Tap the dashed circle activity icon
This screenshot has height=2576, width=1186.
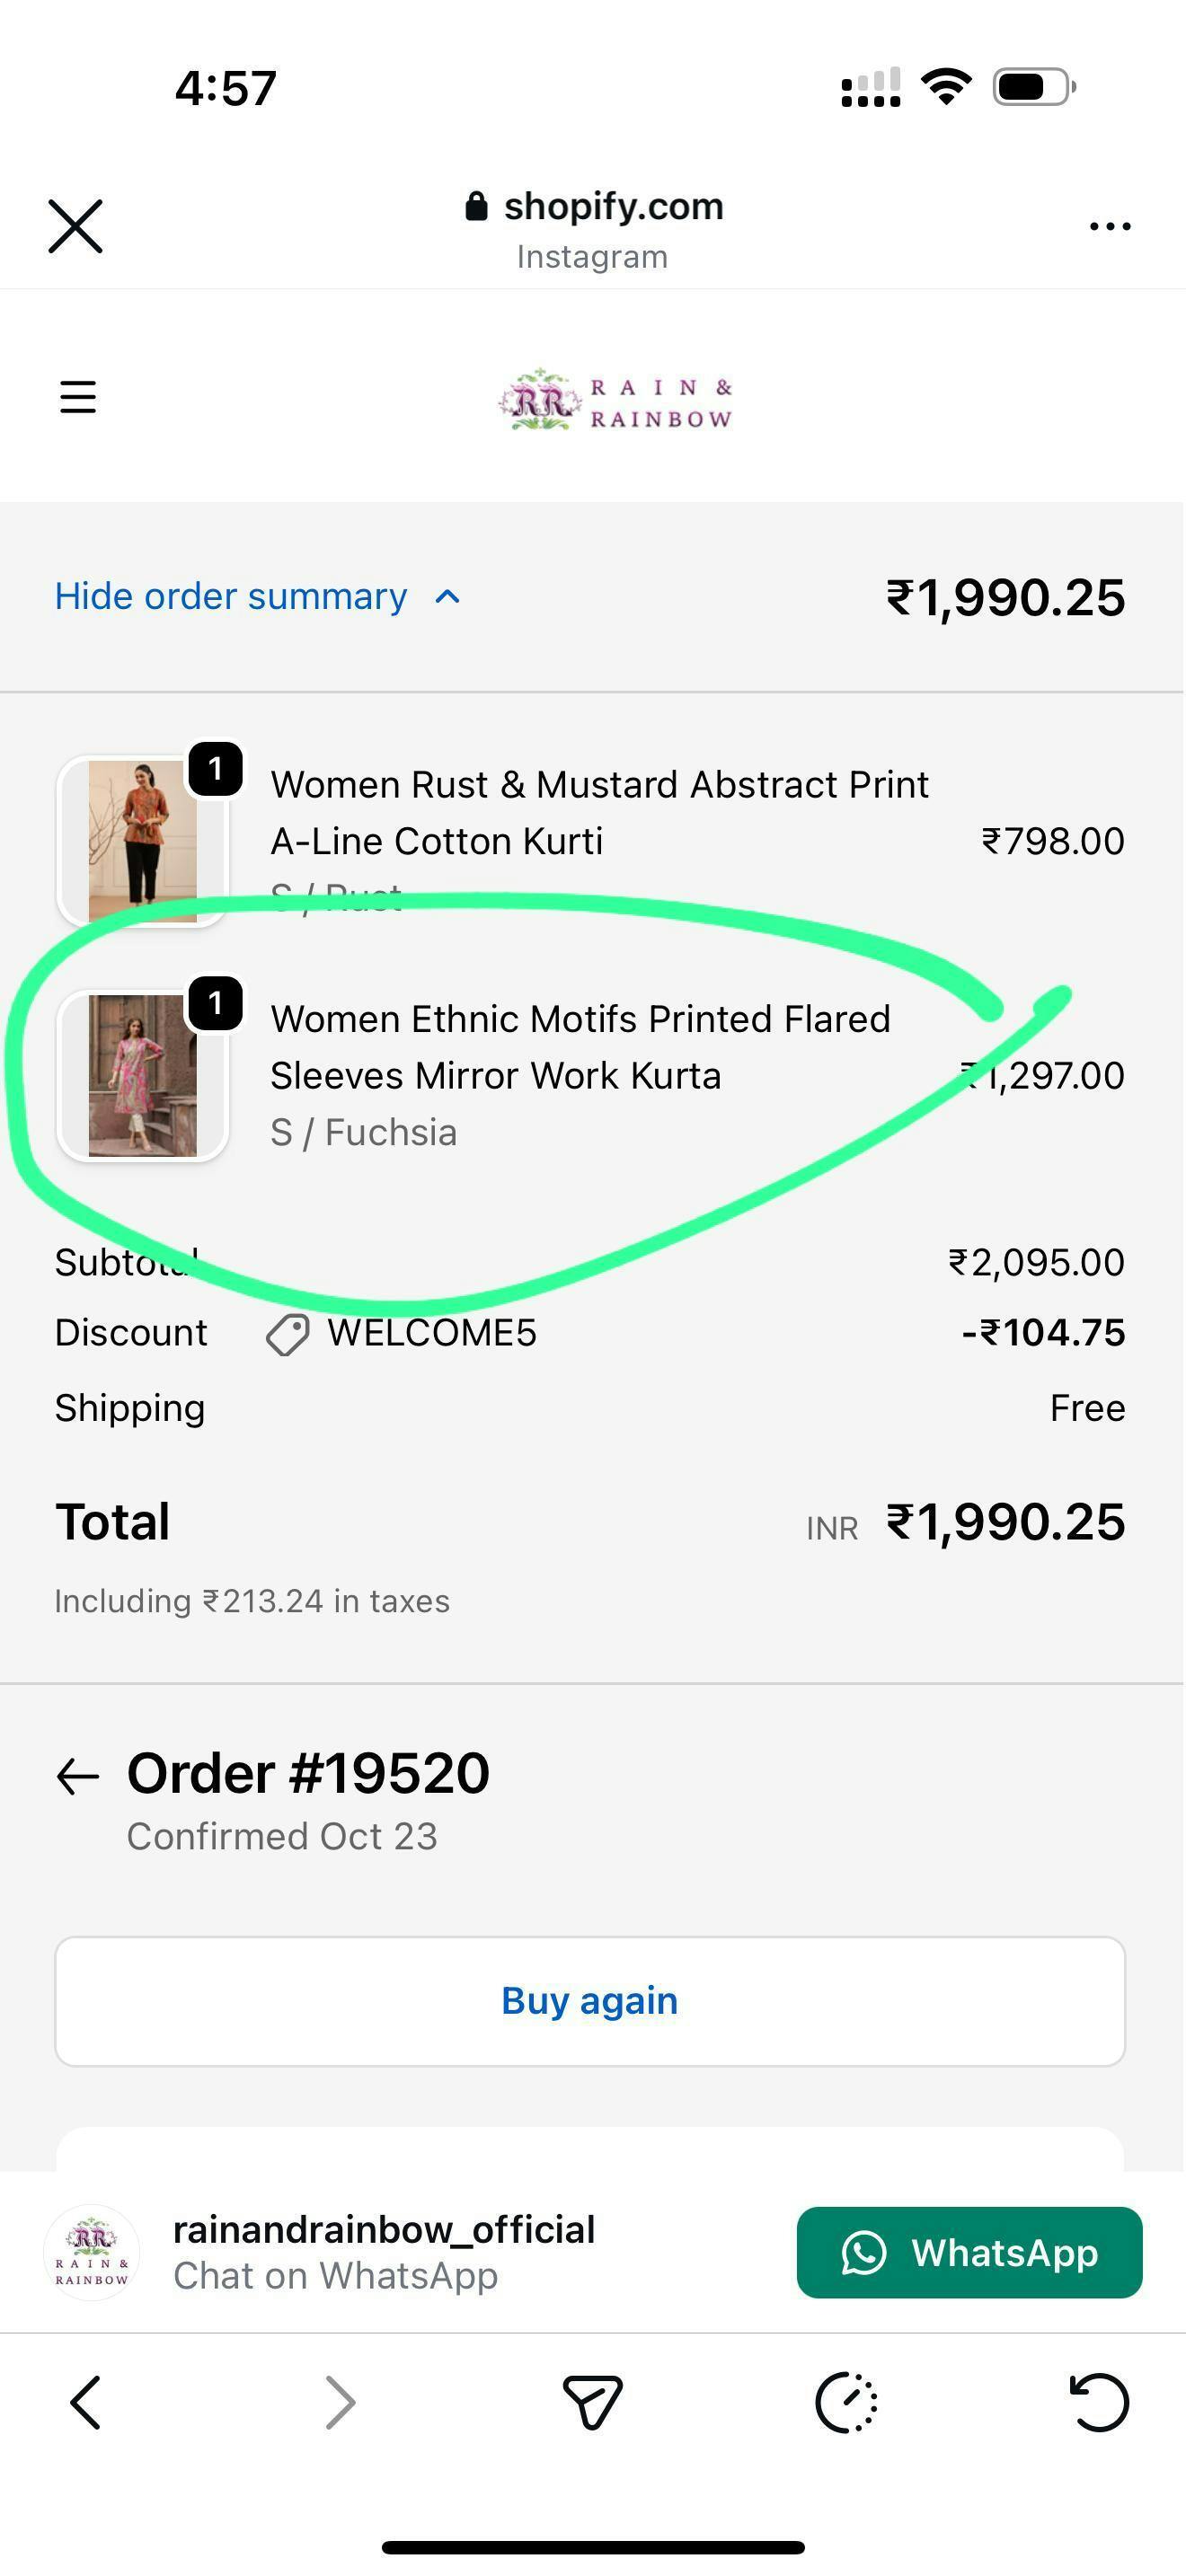click(x=846, y=2402)
